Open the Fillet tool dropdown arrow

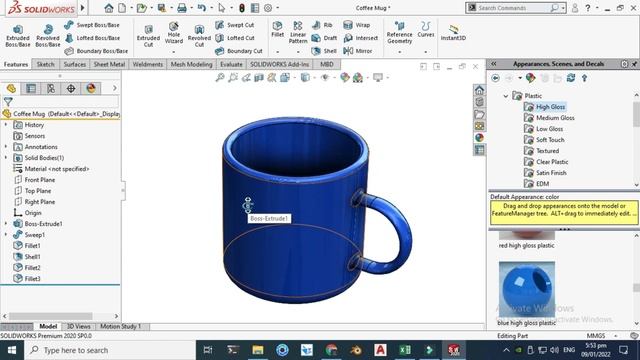tap(278, 52)
